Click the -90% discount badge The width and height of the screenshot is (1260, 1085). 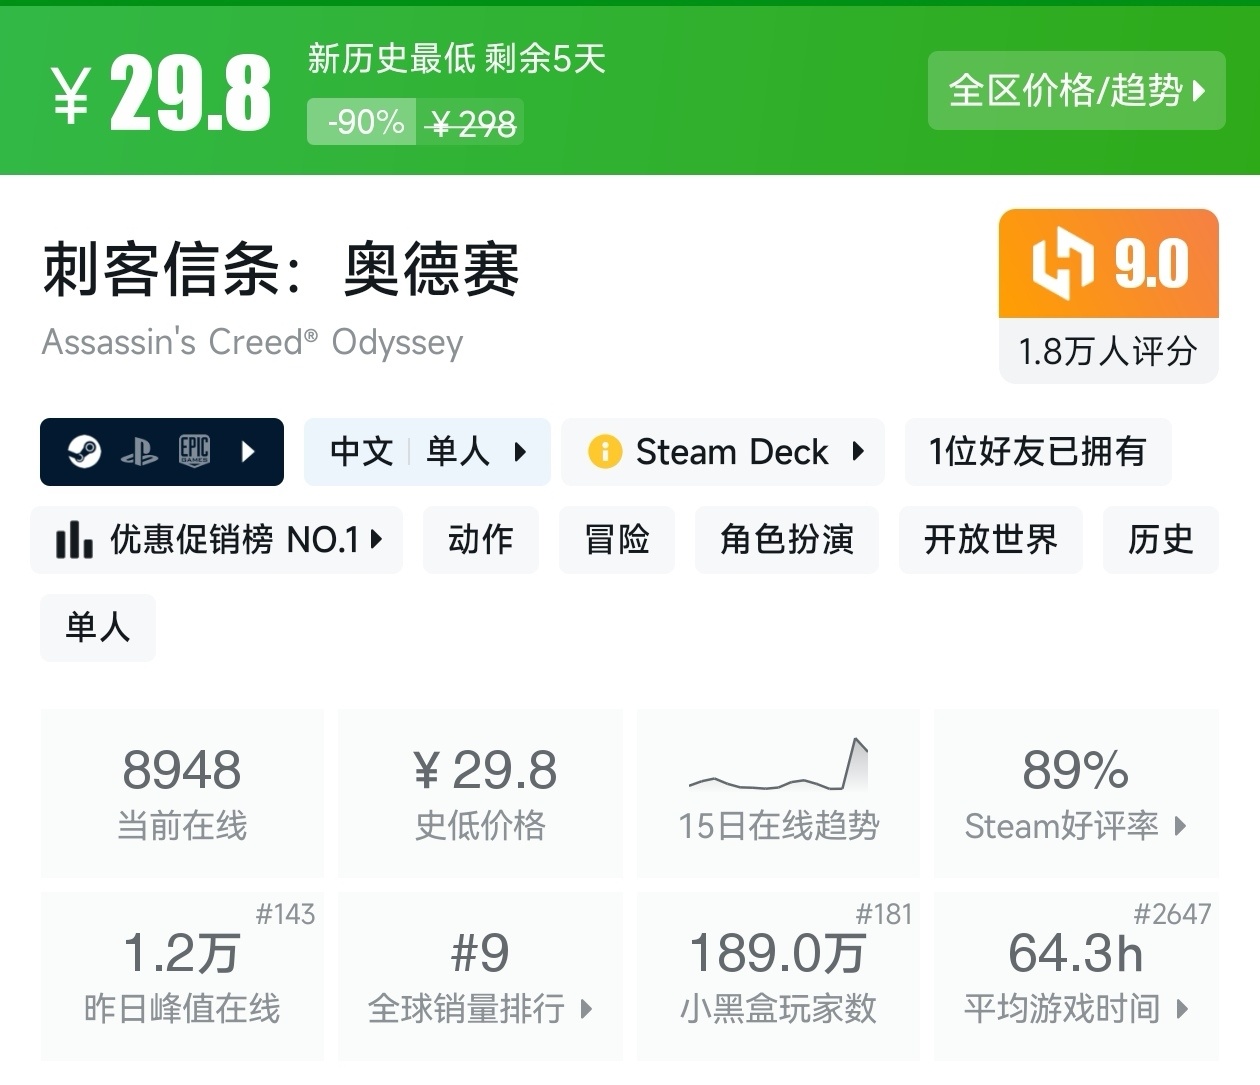[362, 123]
